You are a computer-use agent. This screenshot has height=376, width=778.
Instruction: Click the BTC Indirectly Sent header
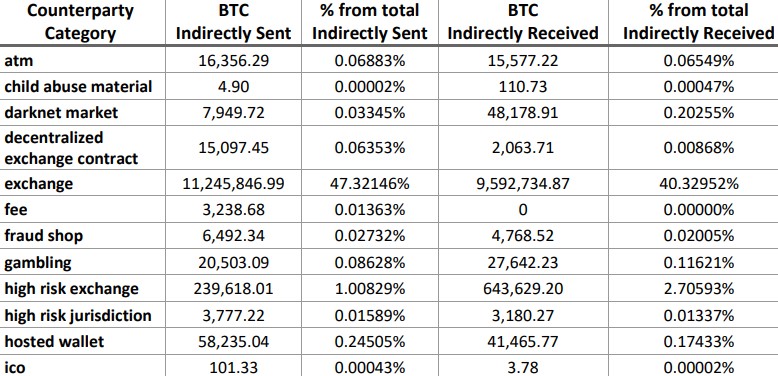[233, 22]
